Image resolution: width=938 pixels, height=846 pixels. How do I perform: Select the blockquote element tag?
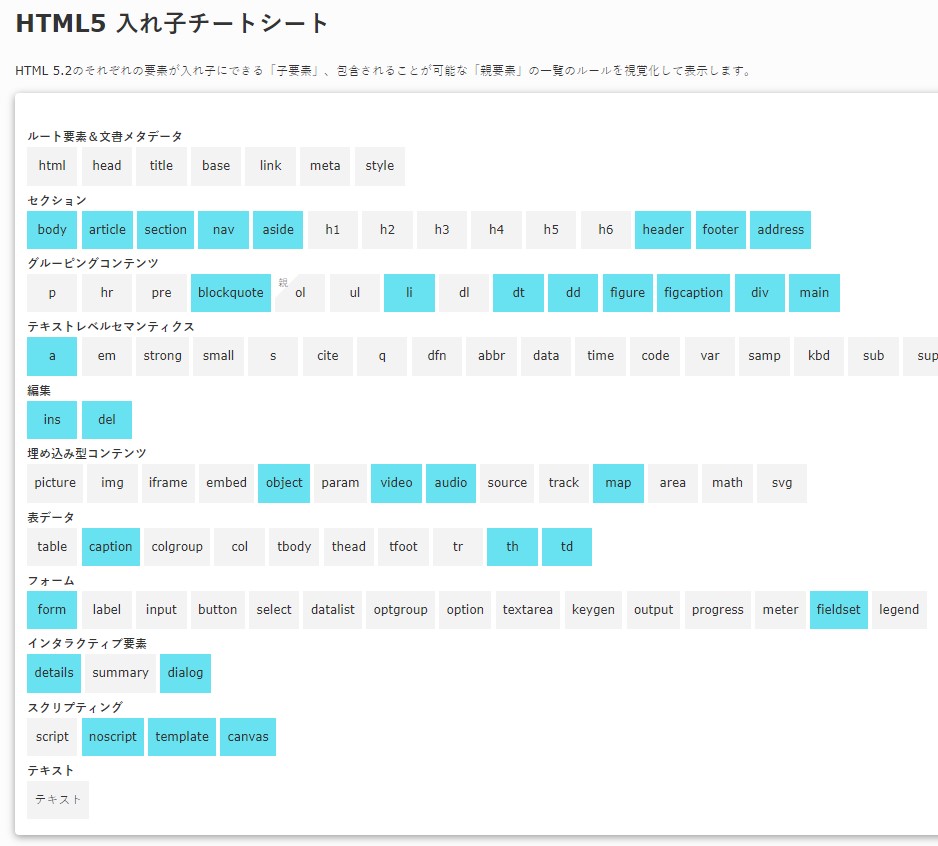231,293
